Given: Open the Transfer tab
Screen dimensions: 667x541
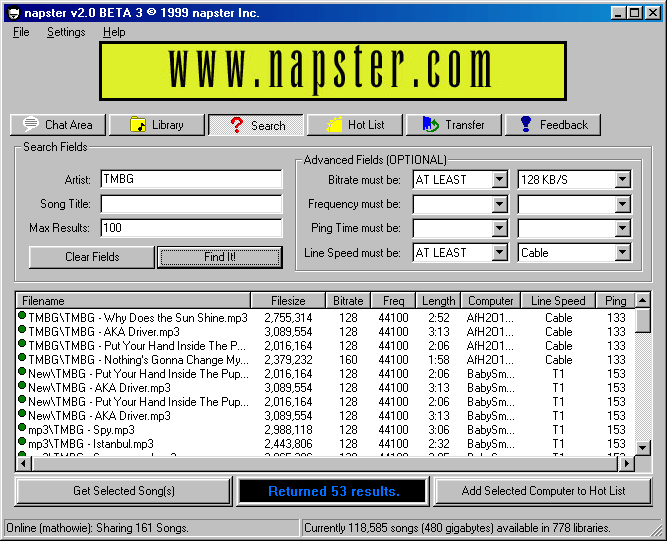Looking at the screenshot, I should (454, 125).
